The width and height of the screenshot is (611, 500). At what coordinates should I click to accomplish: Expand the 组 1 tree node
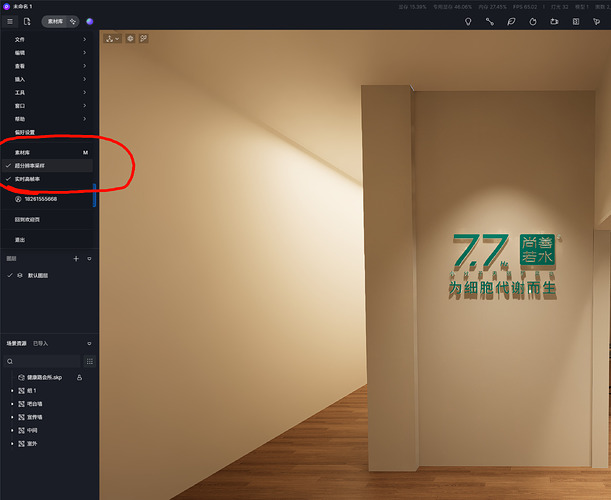point(12,390)
